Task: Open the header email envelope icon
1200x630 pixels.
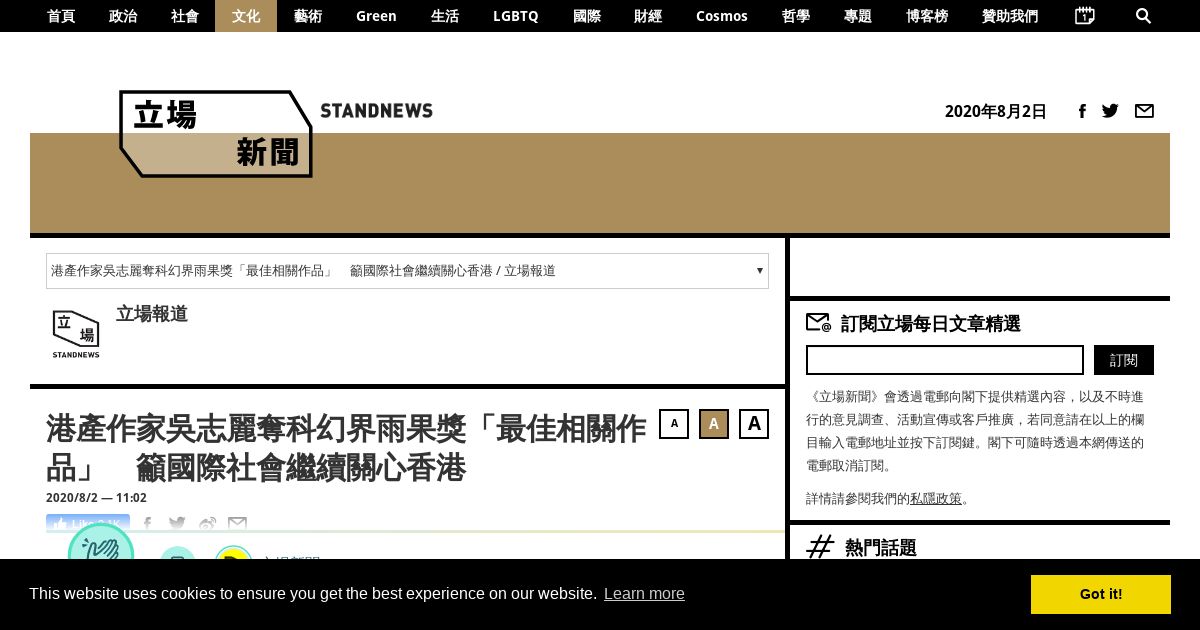Action: pyautogui.click(x=1144, y=111)
